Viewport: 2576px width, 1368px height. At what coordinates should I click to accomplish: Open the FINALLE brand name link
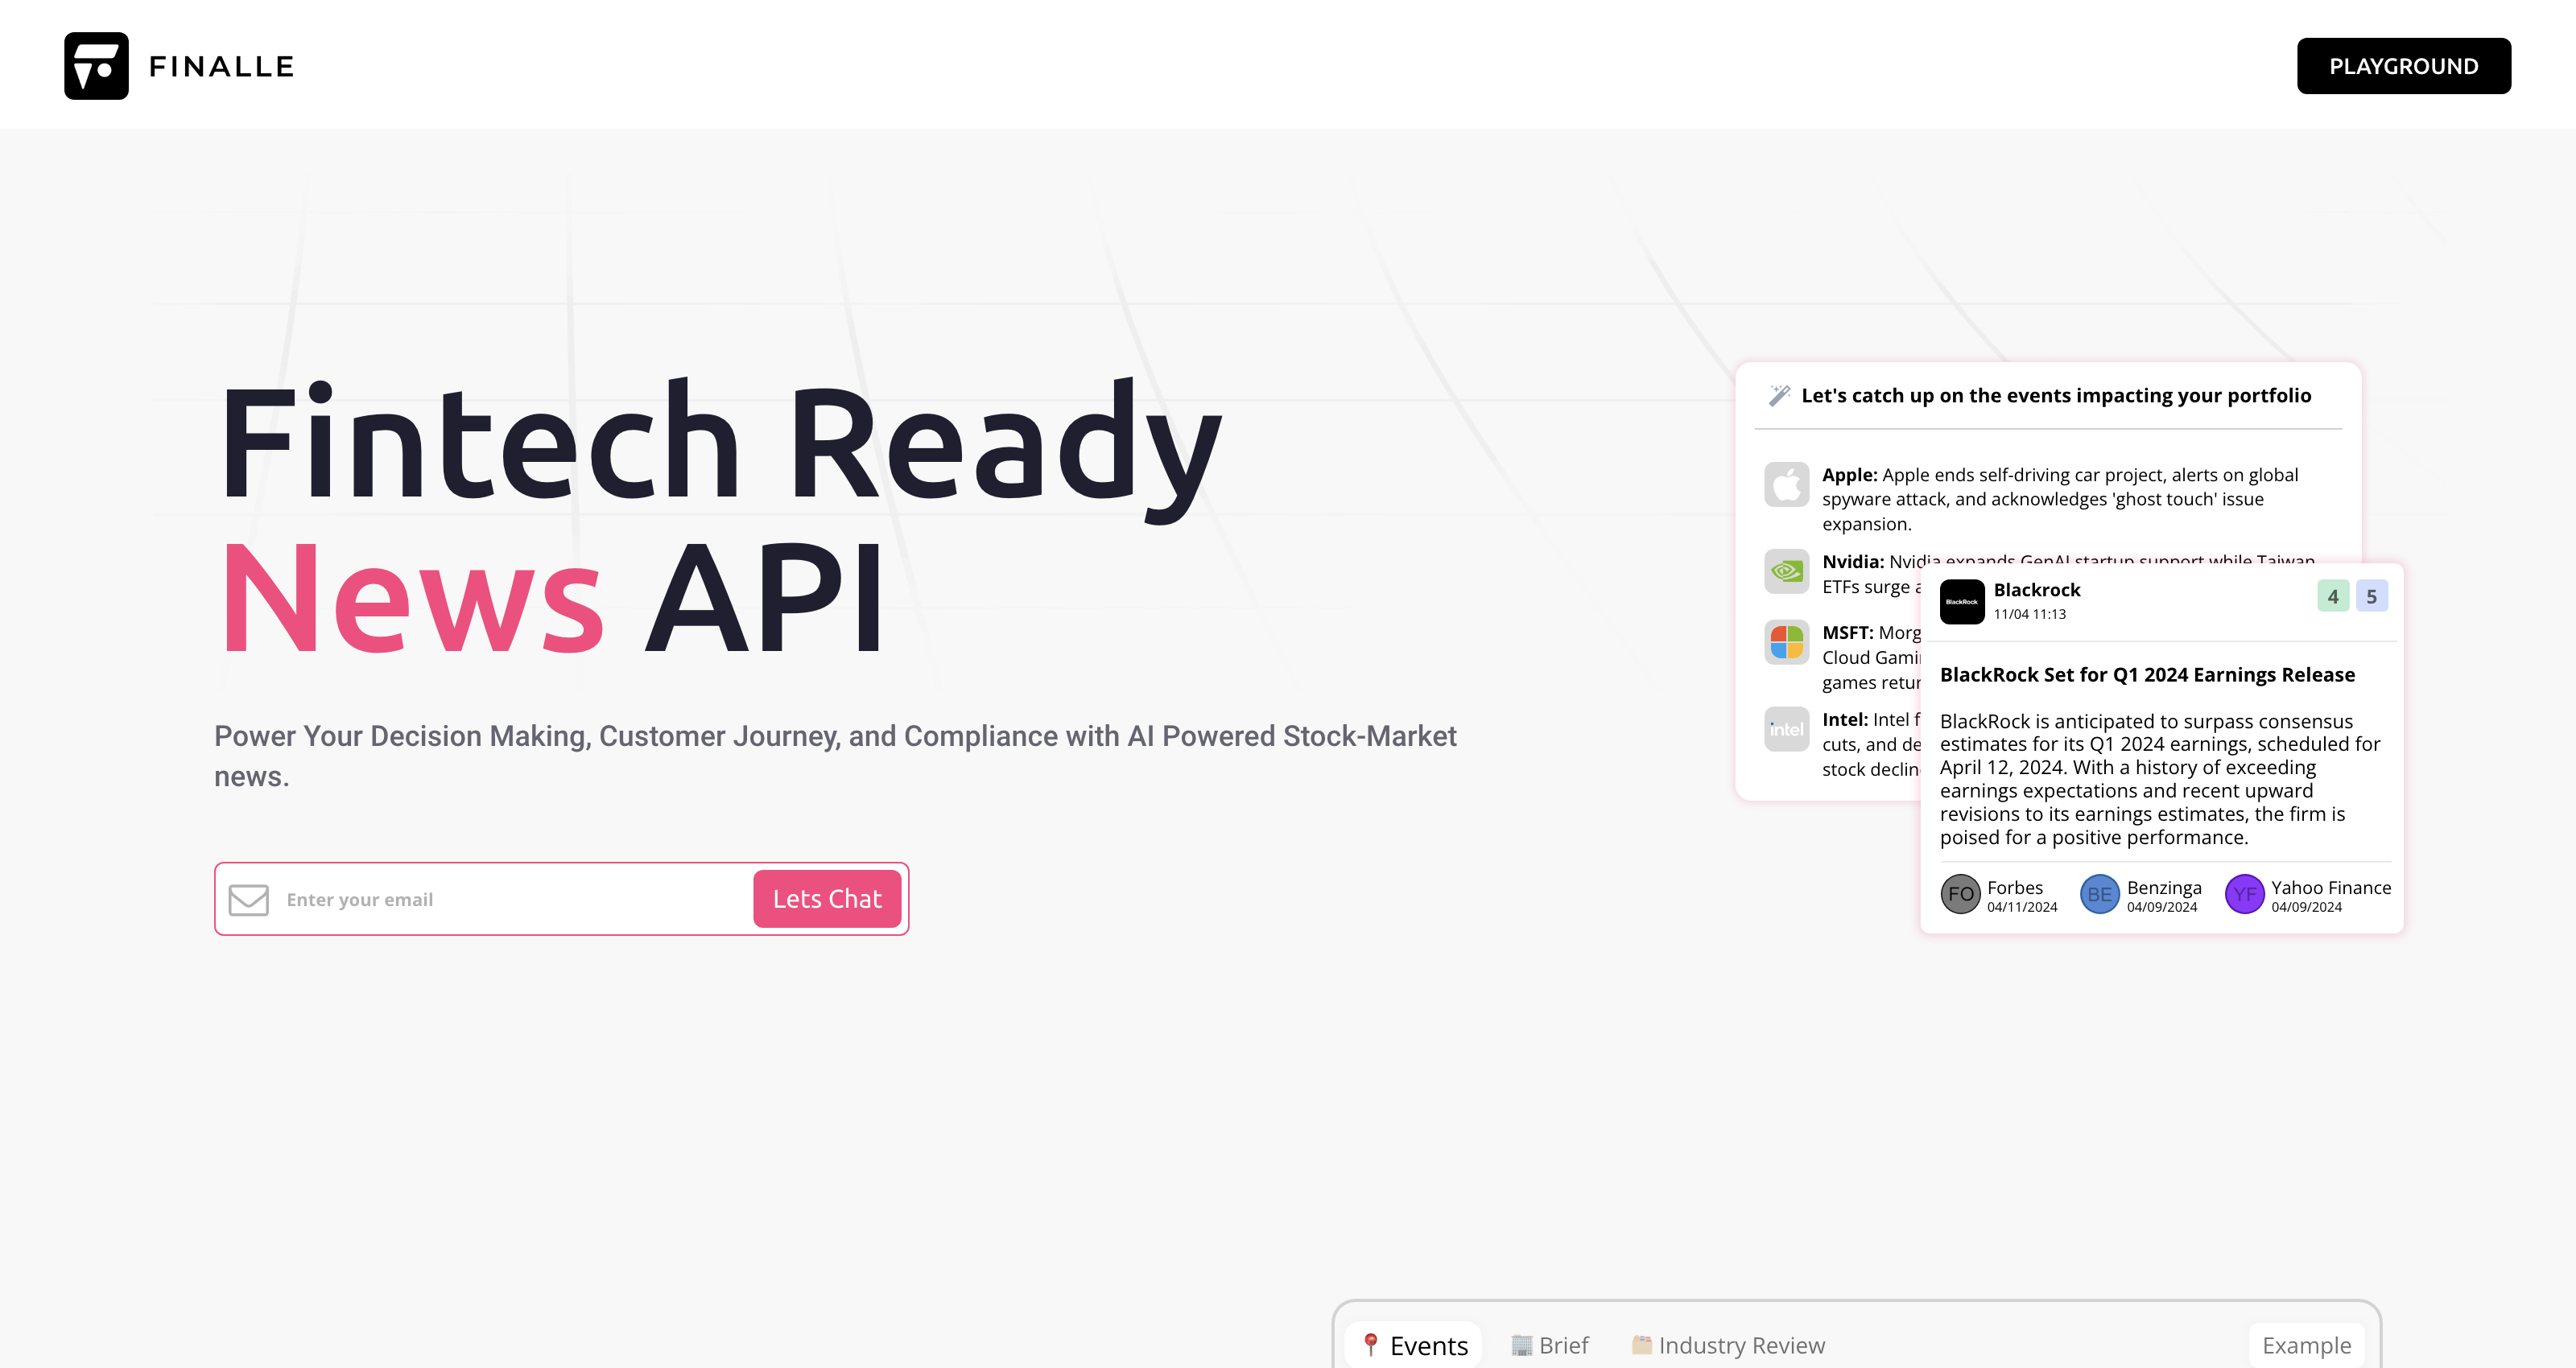221,67
